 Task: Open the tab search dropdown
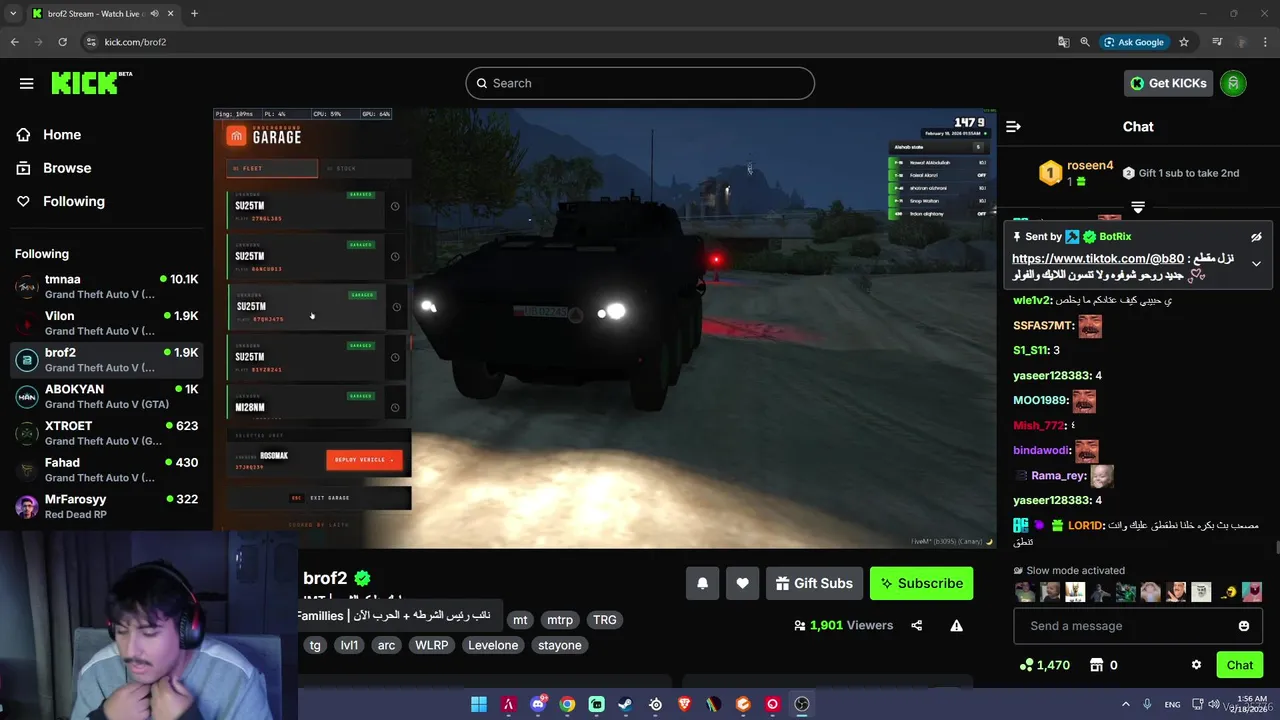coord(12,13)
